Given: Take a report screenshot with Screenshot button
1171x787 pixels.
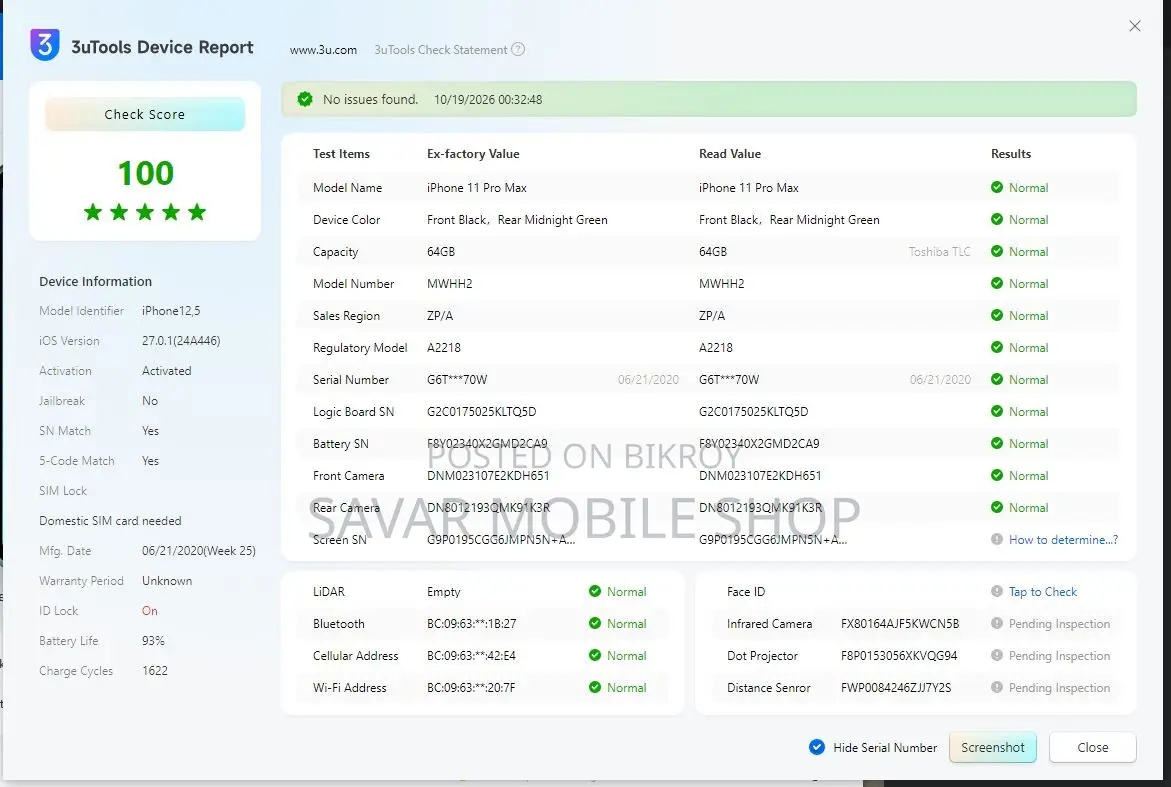Looking at the screenshot, I should (x=993, y=747).
